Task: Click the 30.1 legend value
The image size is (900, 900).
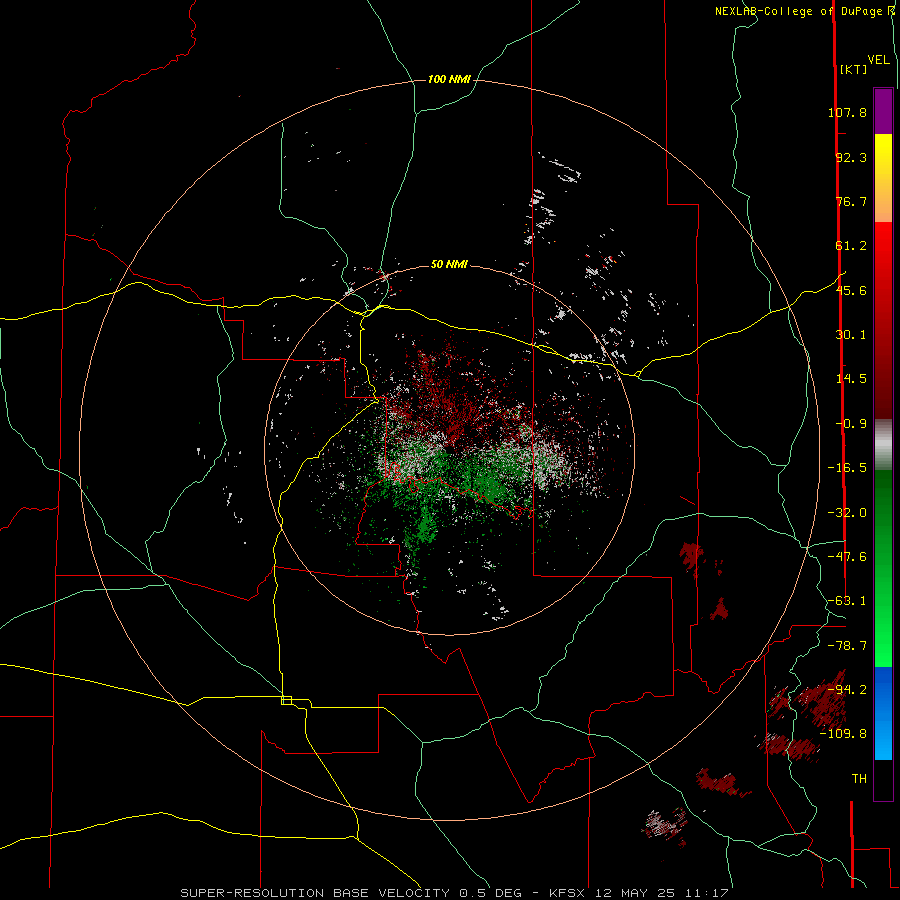Action: tap(851, 335)
